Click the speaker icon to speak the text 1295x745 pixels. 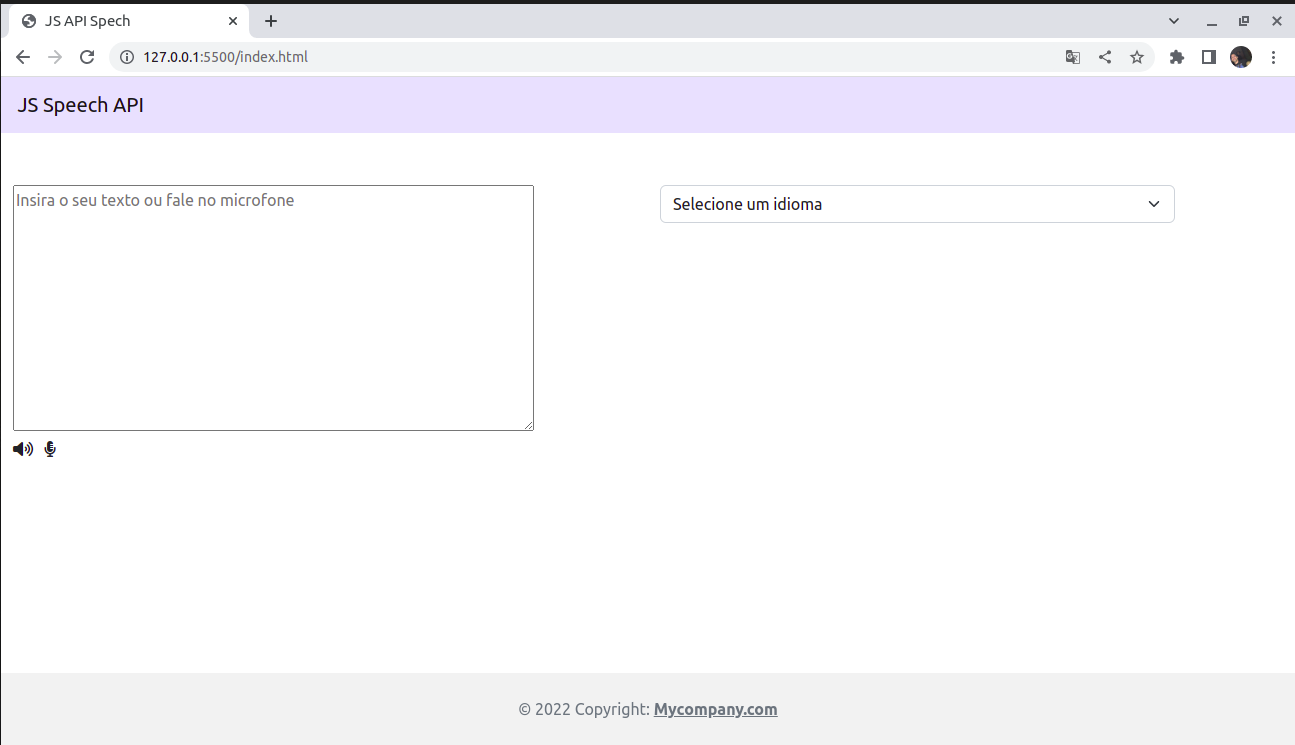[22, 448]
